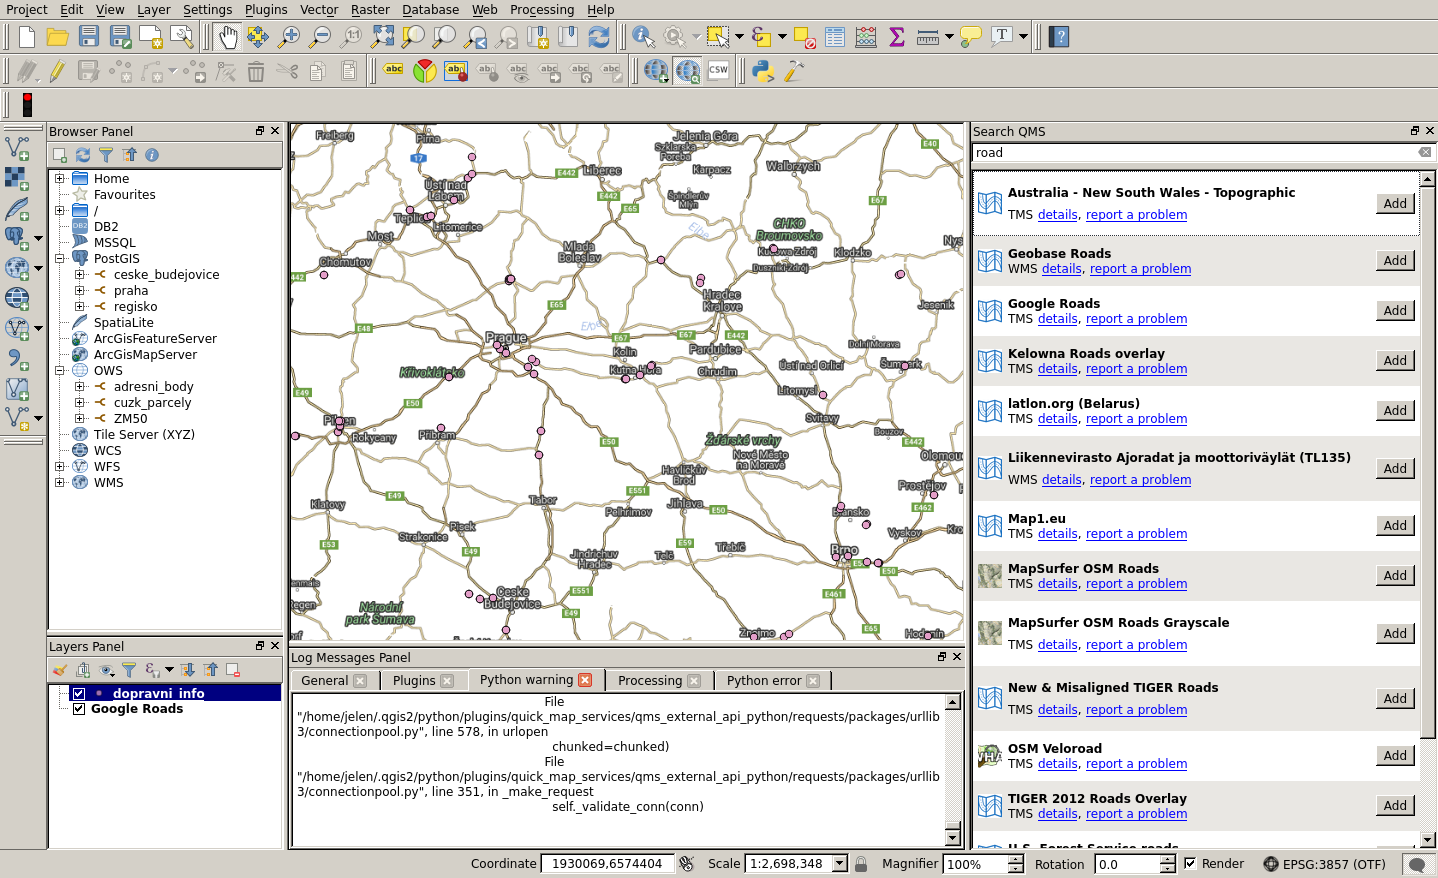Open Select Features tool dropdown arrow

click(x=739, y=37)
